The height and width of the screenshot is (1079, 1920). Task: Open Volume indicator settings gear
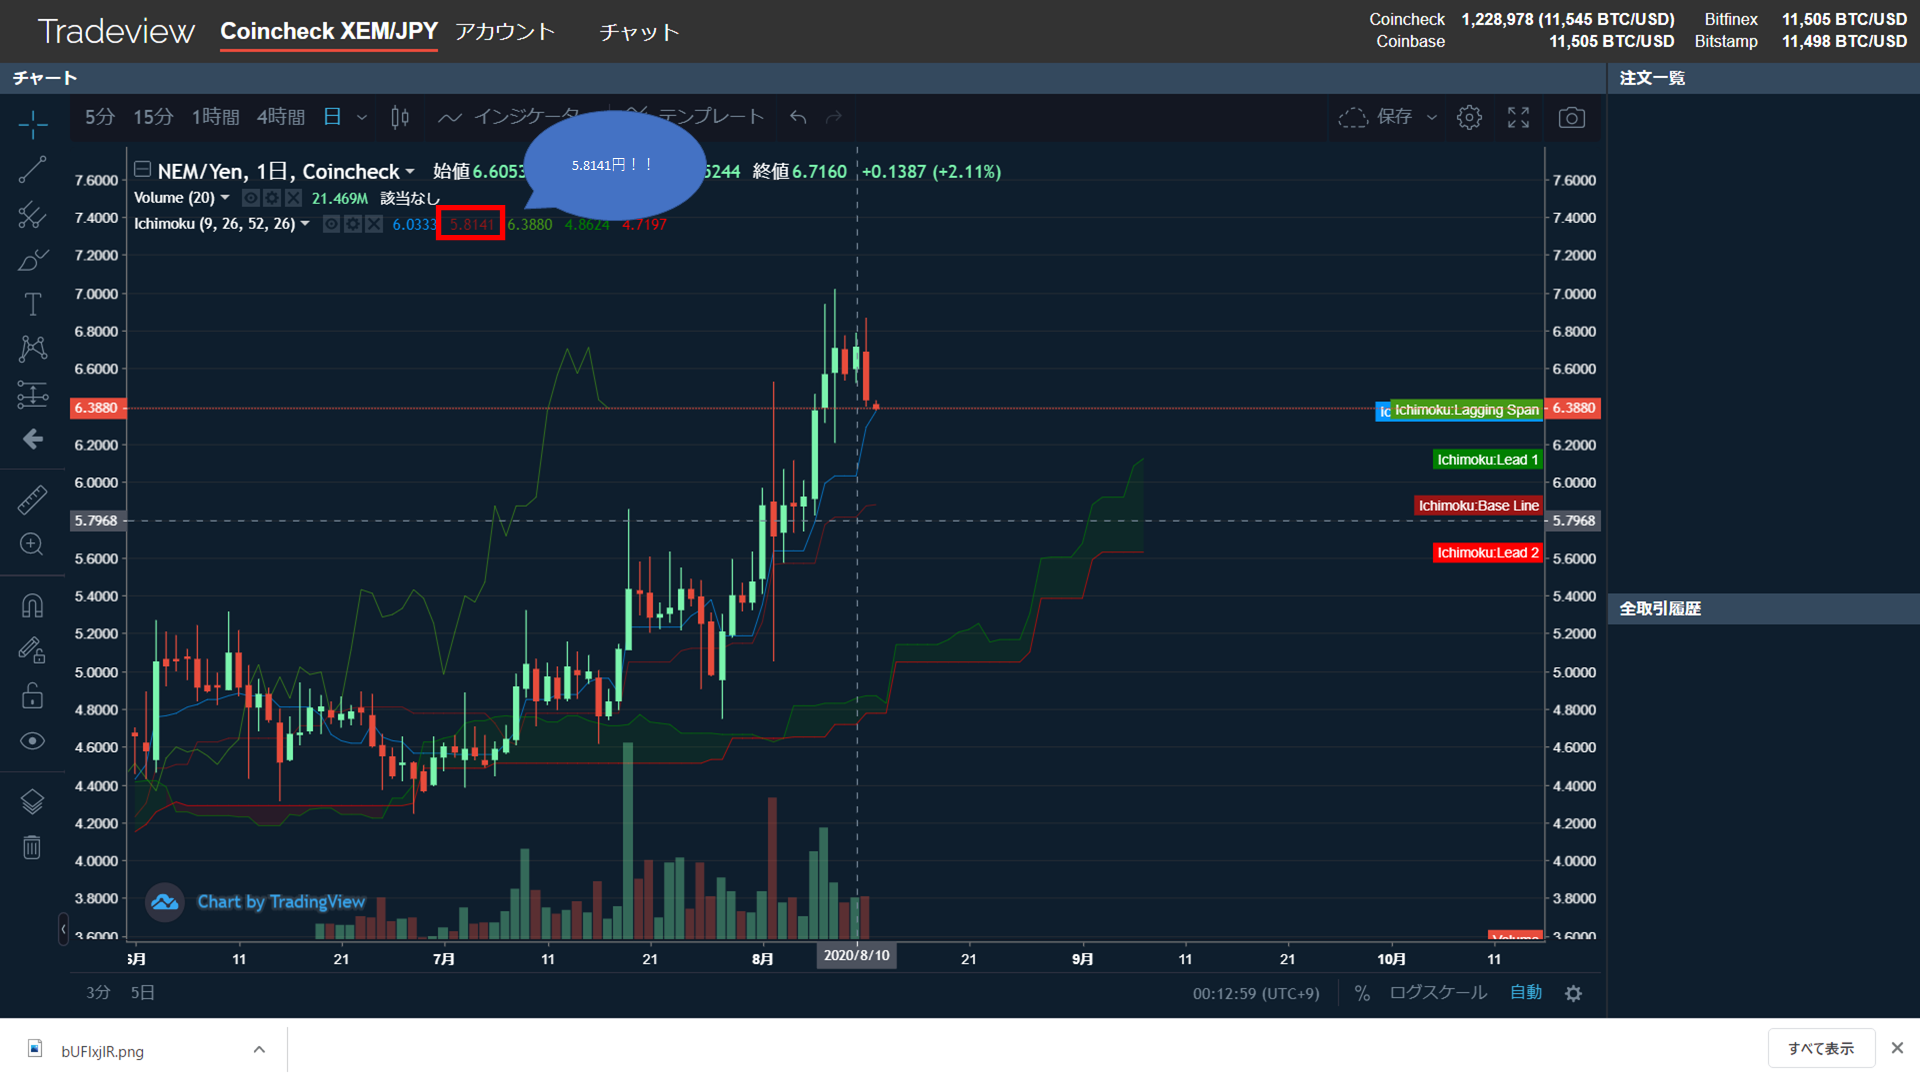(x=272, y=198)
